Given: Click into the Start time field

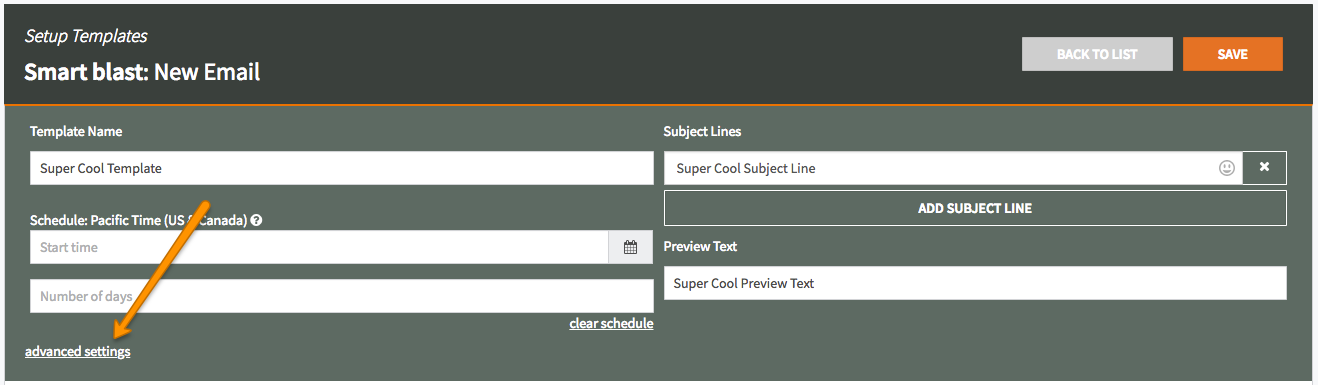Looking at the screenshot, I should 319,247.
